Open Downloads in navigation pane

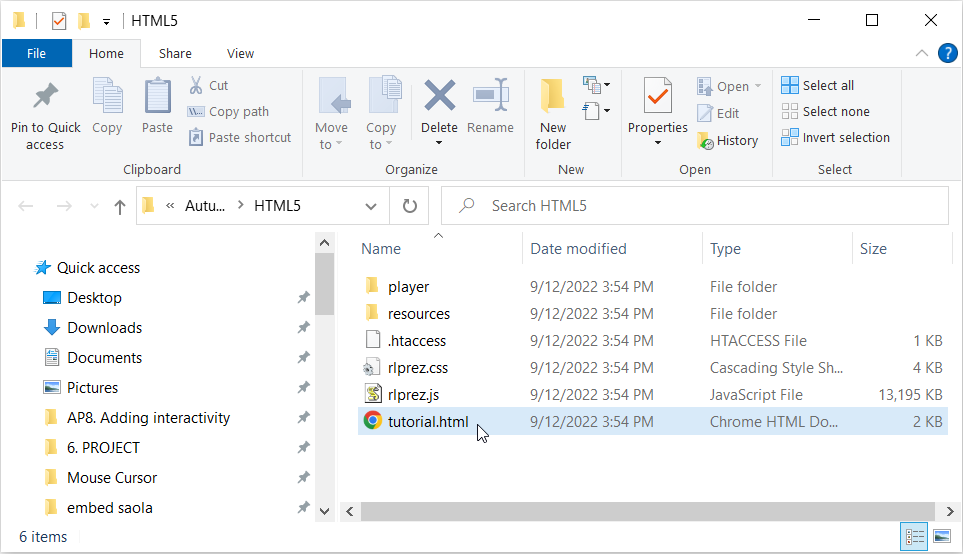point(93,328)
